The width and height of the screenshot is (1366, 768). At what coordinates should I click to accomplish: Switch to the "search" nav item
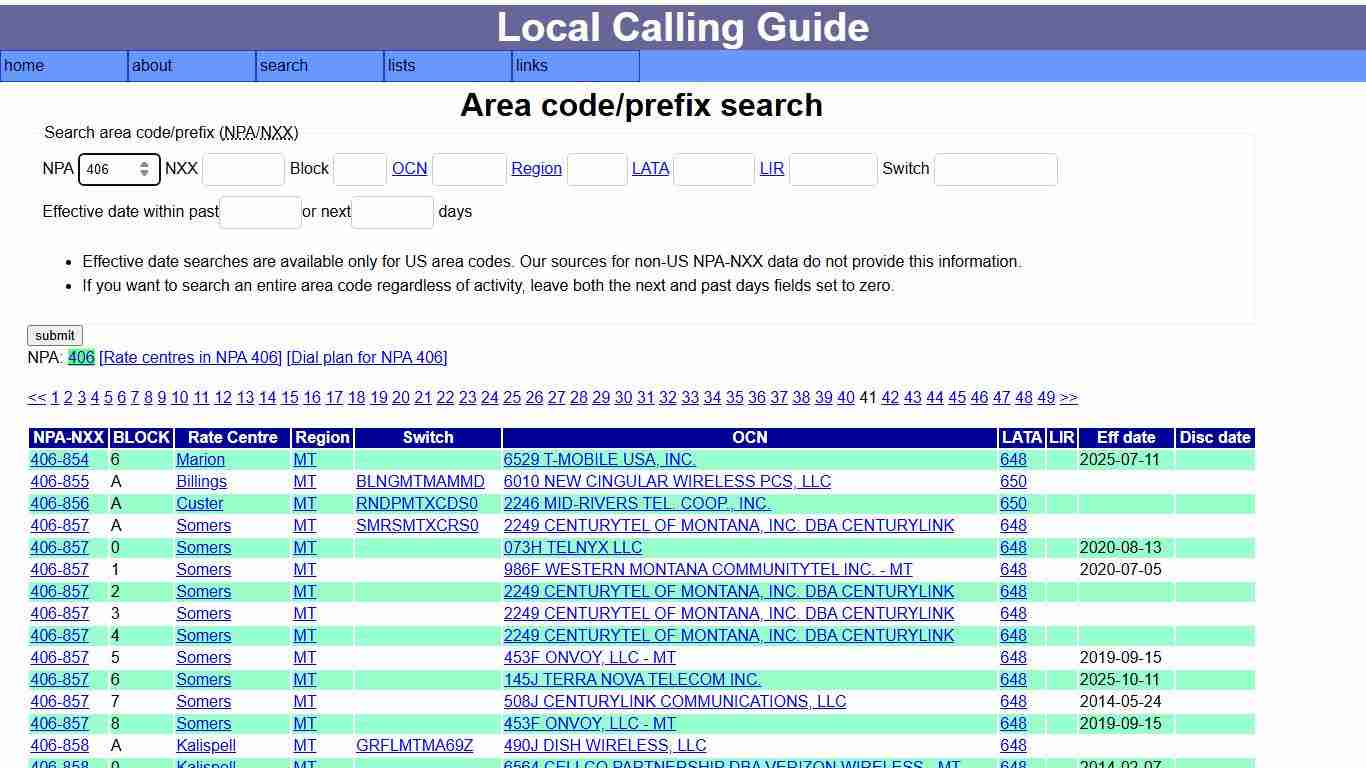coord(284,66)
